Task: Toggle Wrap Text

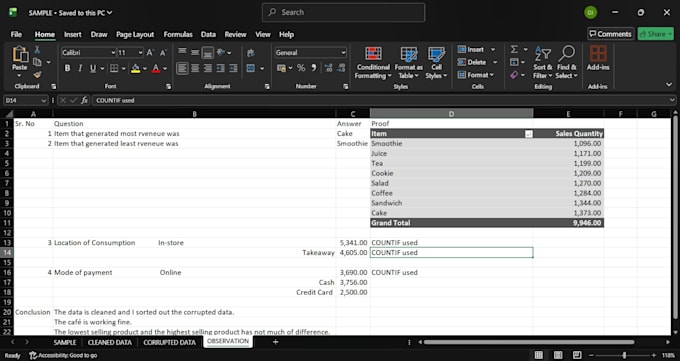Action: click(x=251, y=53)
